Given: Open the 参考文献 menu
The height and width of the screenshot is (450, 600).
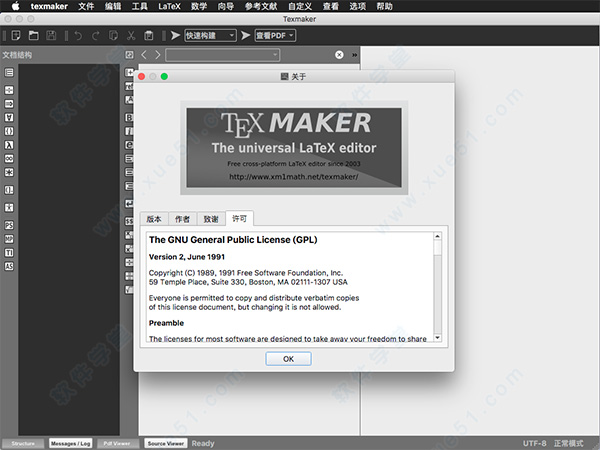Looking at the screenshot, I should [261, 6].
